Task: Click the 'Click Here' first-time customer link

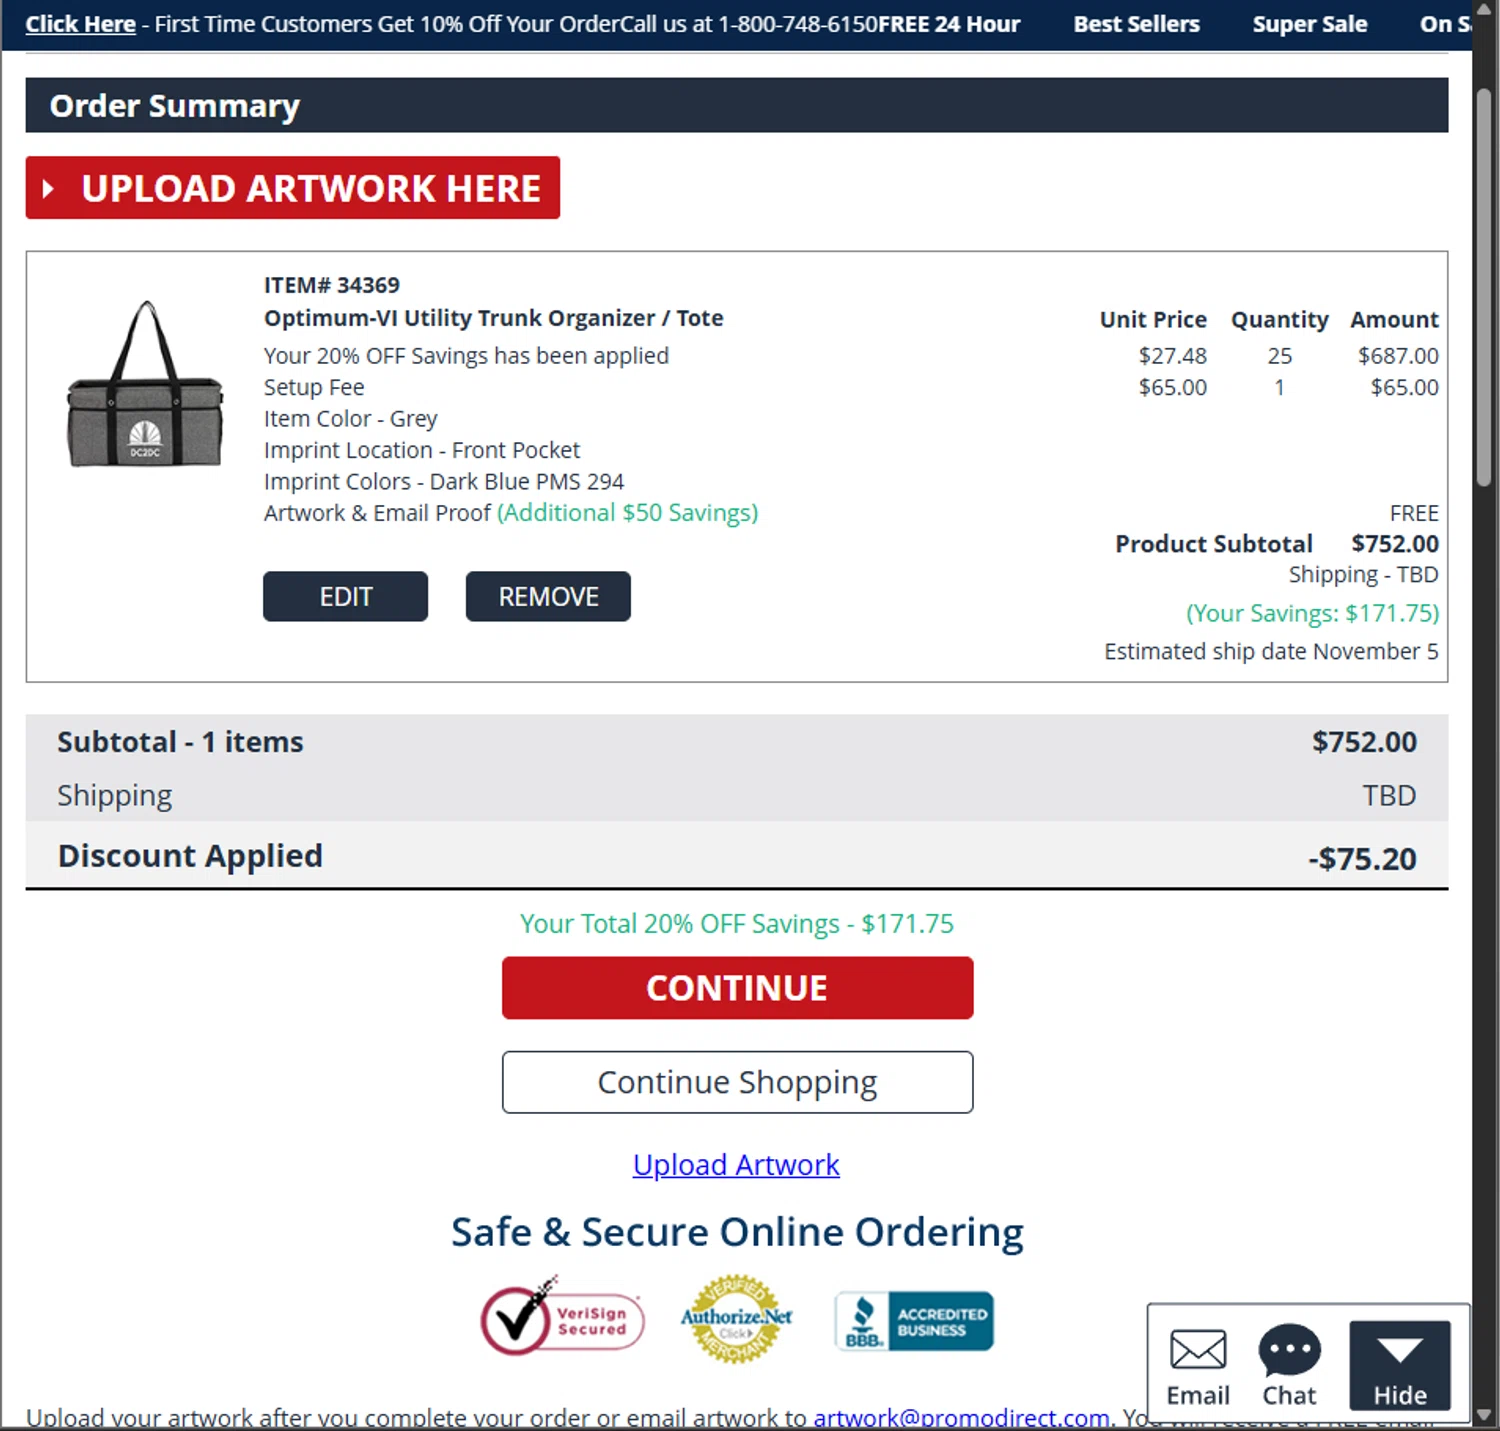Action: pyautogui.click(x=80, y=24)
